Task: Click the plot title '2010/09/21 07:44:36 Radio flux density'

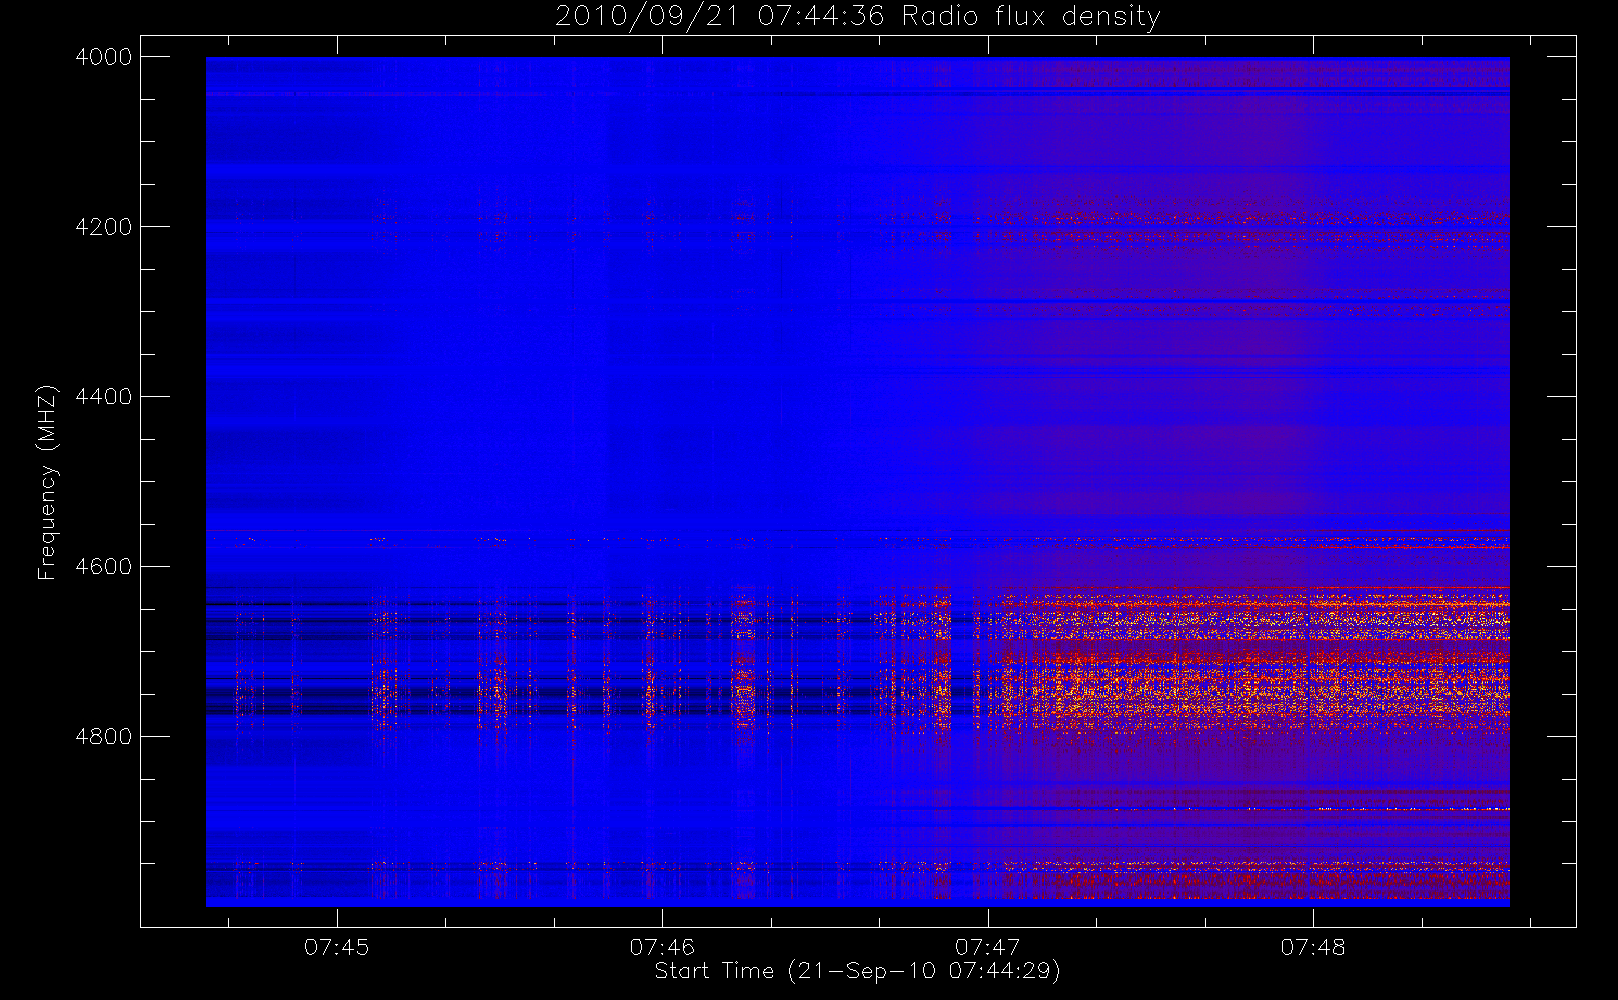Action: coord(857,17)
